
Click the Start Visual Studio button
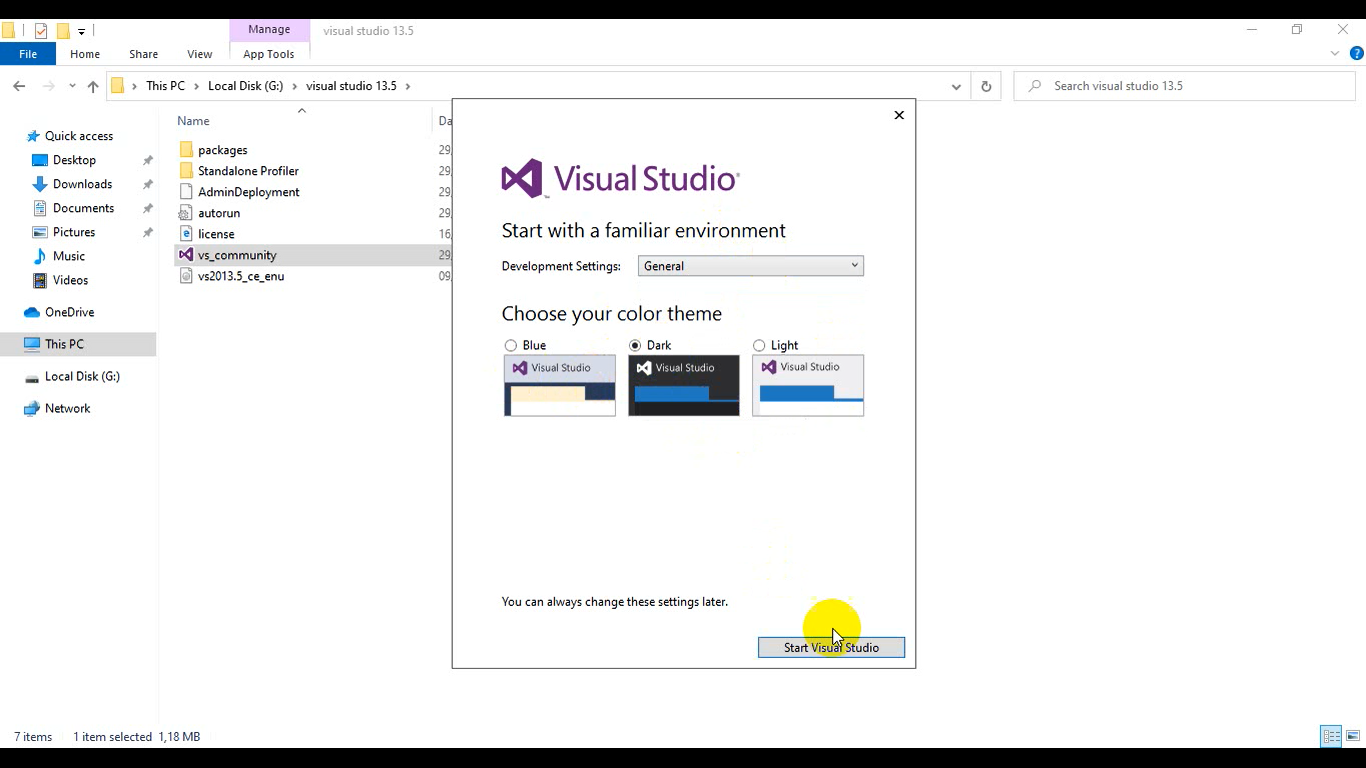point(831,647)
